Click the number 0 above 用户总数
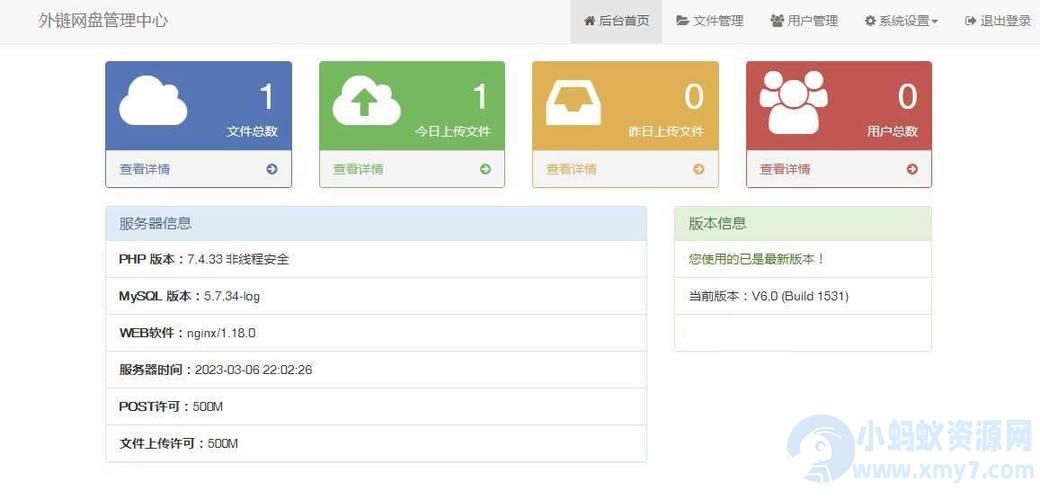Screen dimensions: 1040x500 click(x=907, y=97)
